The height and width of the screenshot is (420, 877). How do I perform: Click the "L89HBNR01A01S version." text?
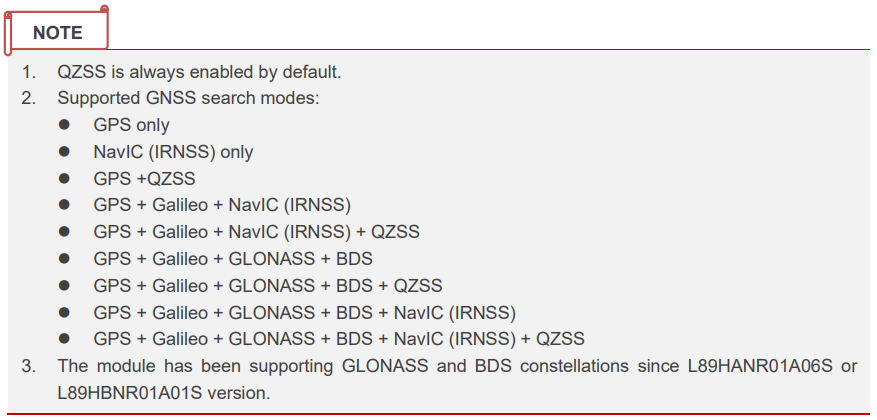click(x=163, y=392)
